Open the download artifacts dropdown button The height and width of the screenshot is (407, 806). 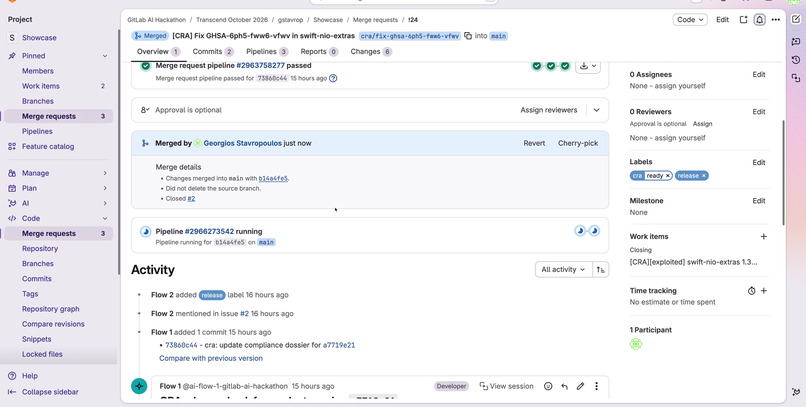(x=588, y=66)
